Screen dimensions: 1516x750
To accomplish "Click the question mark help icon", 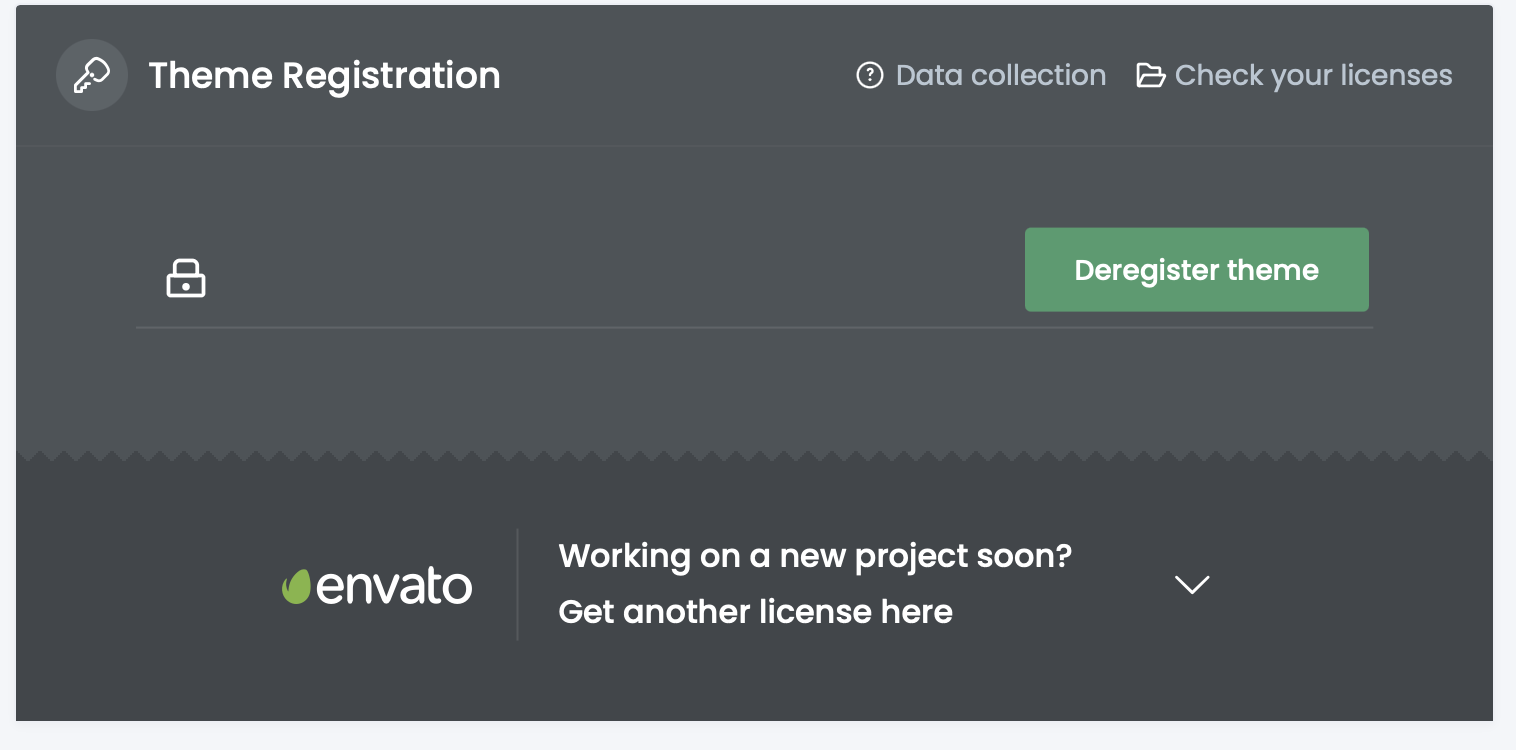I will (x=870, y=75).
